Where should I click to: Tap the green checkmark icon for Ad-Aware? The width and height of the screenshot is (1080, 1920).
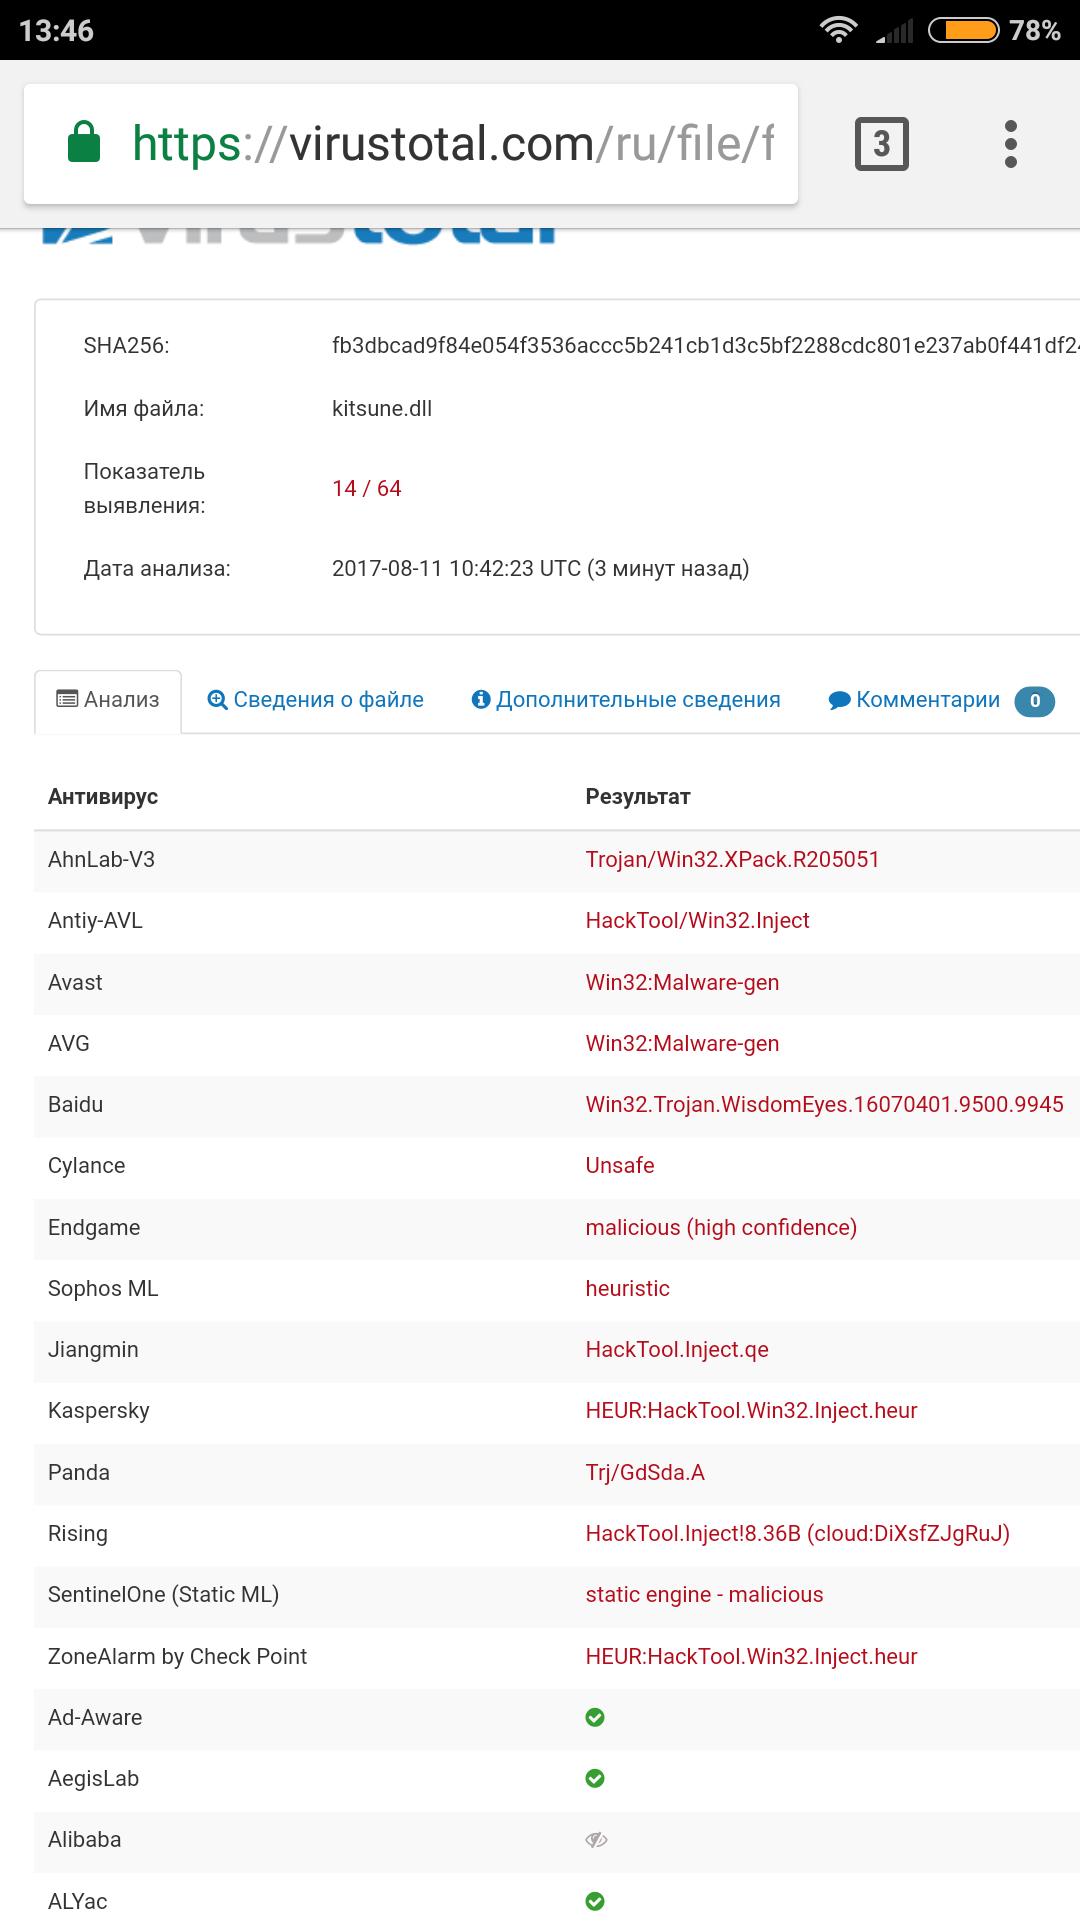pos(595,1717)
